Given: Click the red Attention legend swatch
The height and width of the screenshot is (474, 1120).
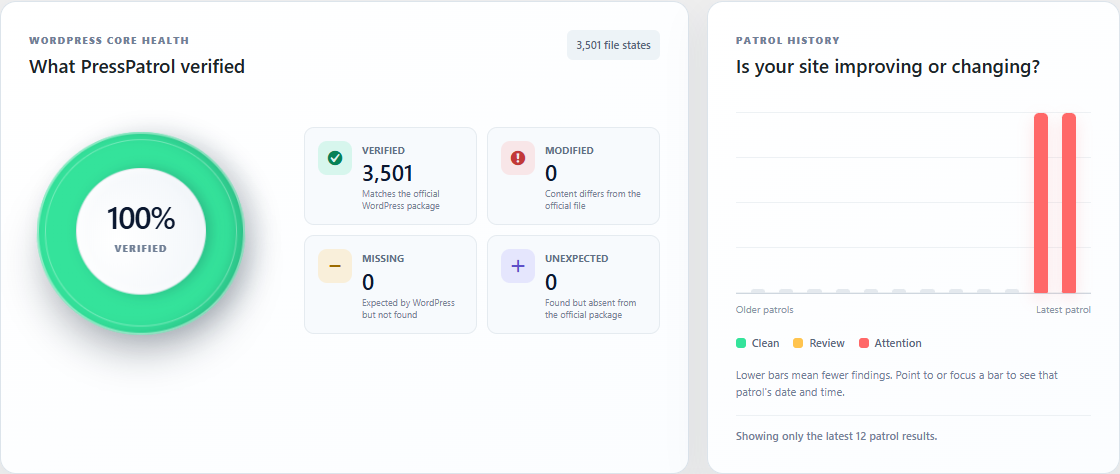Looking at the screenshot, I should [x=864, y=343].
